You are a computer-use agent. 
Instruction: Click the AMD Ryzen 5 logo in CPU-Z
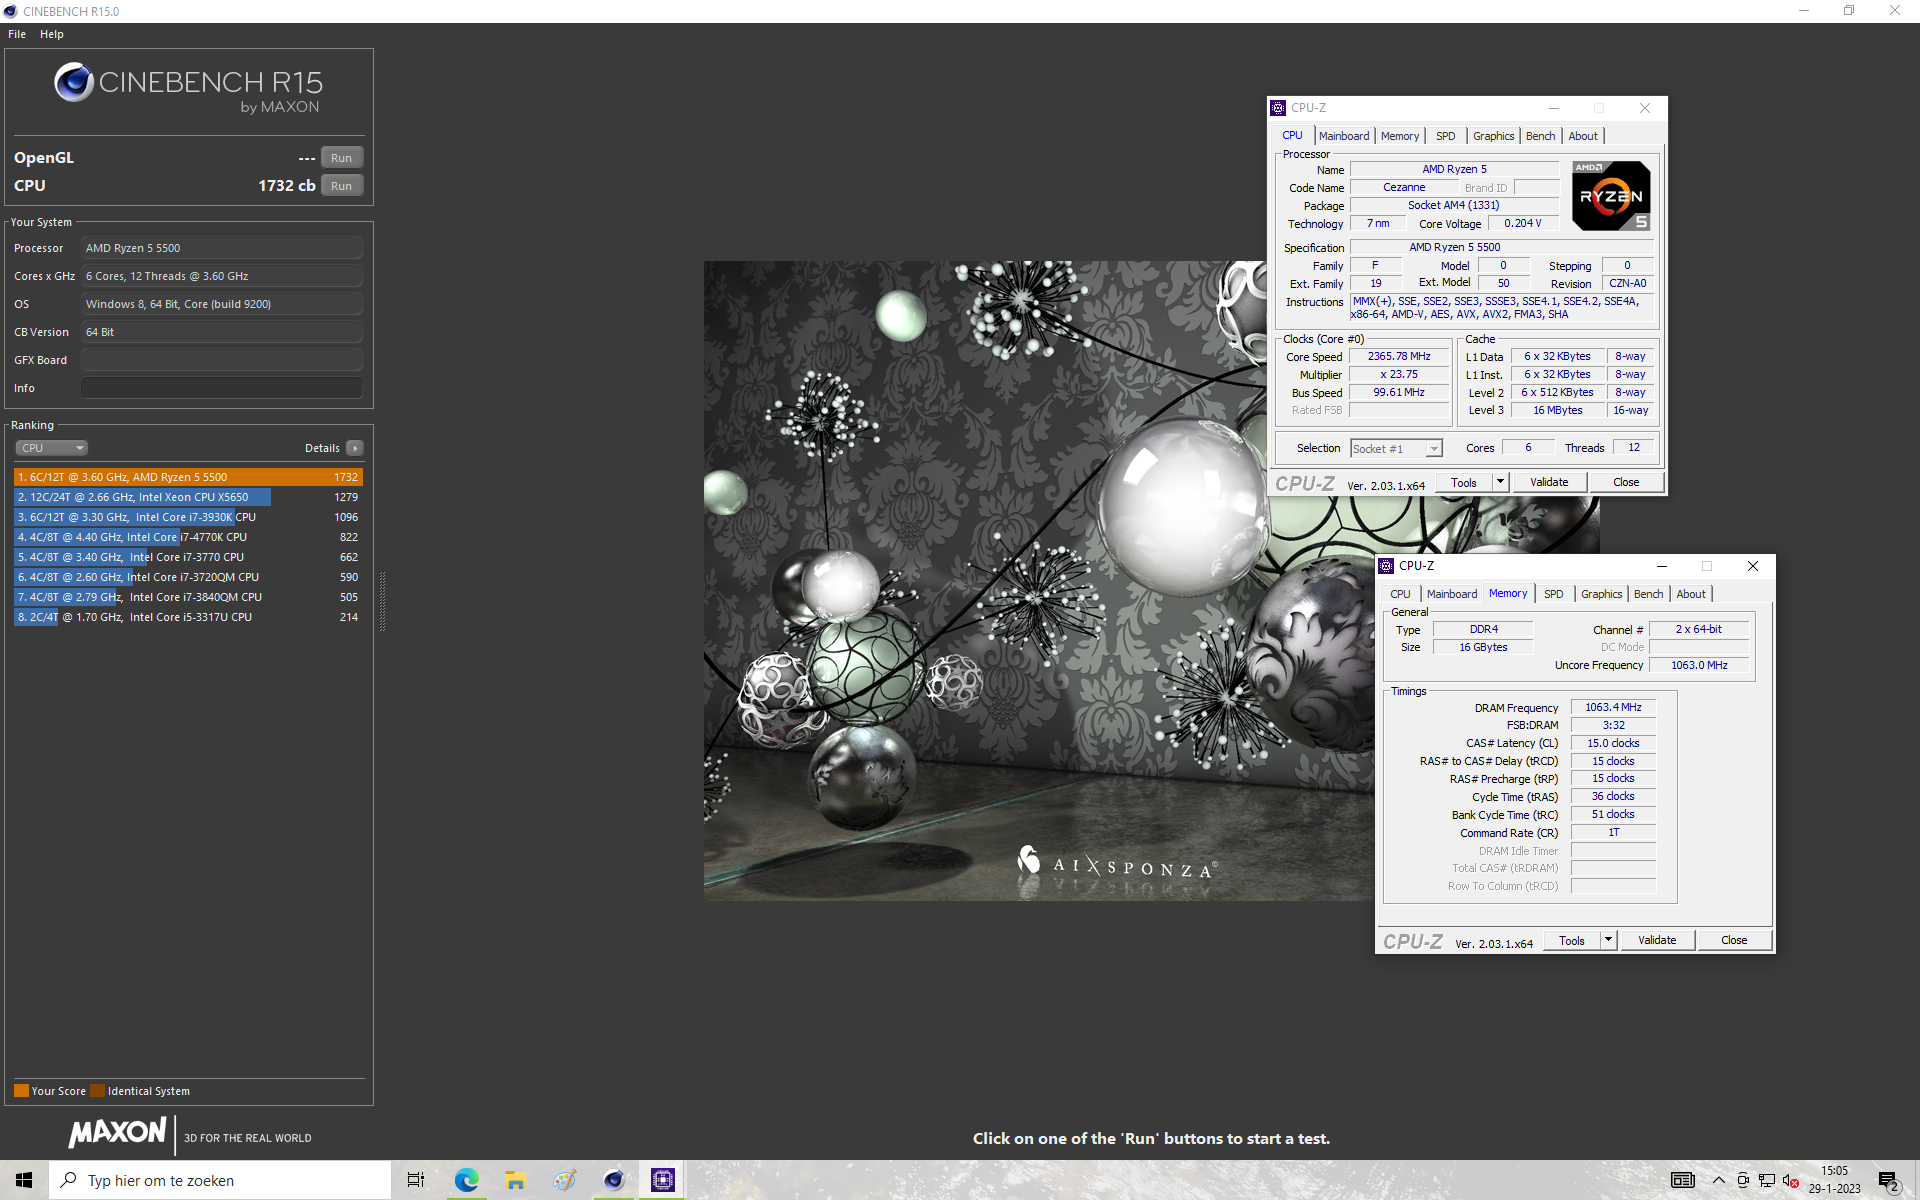[x=1611, y=196]
